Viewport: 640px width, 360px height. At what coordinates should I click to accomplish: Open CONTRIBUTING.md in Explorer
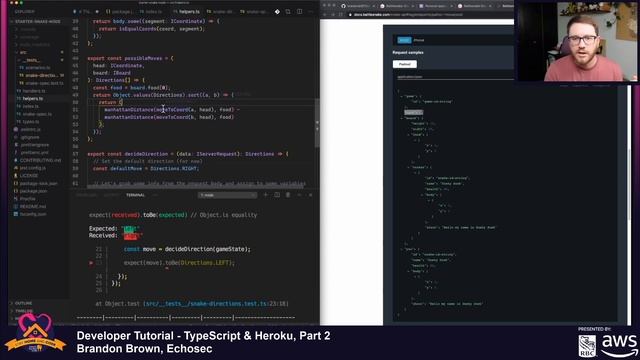point(39,160)
